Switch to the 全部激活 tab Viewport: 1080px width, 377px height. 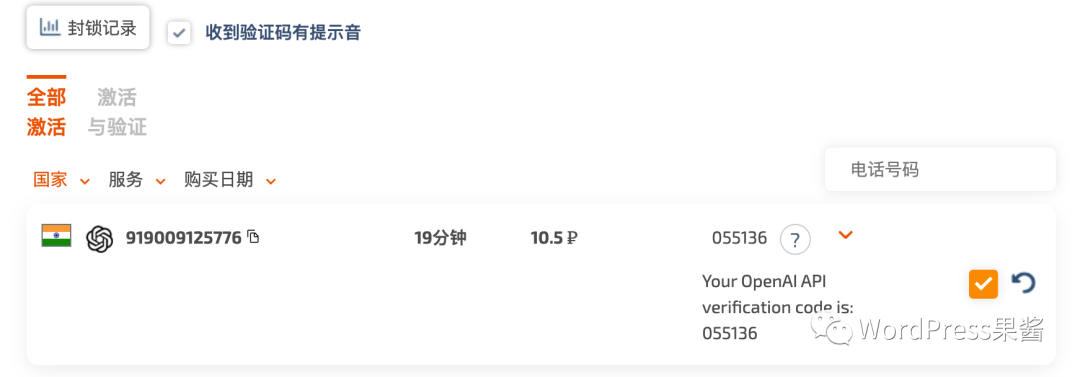(46, 112)
